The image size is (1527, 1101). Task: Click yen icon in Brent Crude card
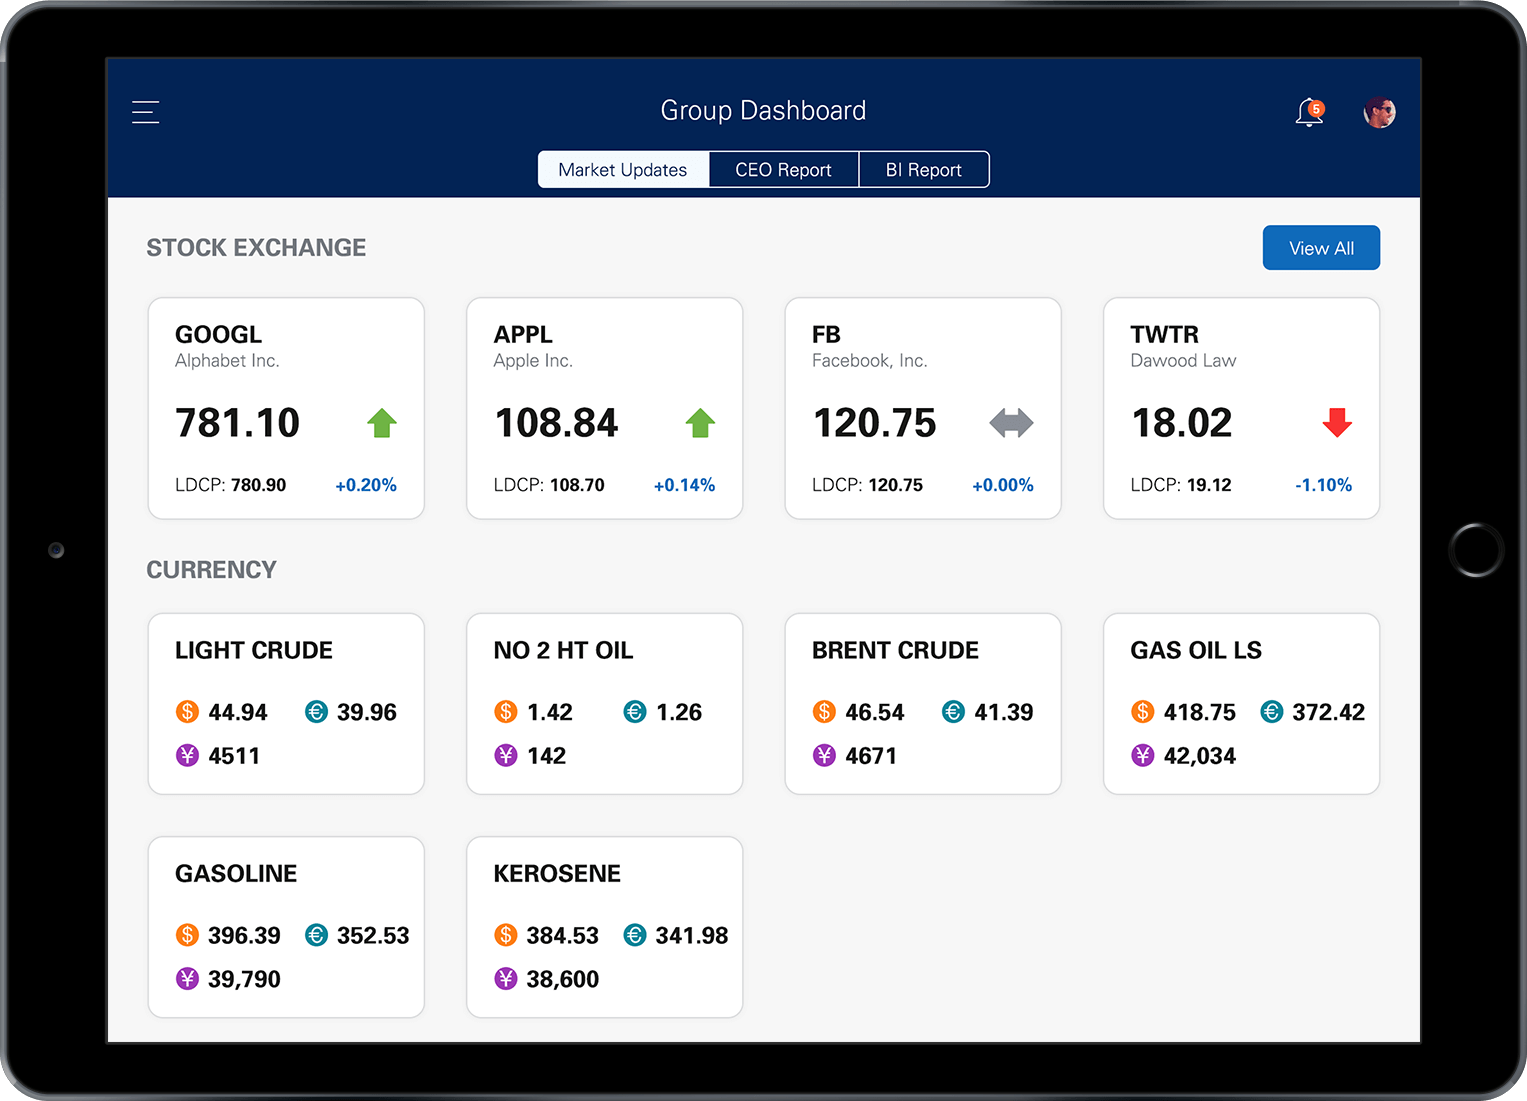(824, 755)
